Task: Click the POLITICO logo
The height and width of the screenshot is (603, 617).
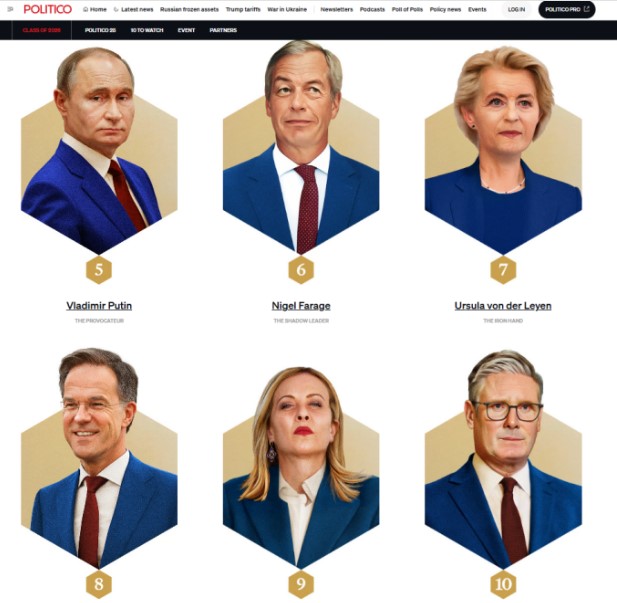Action: pyautogui.click(x=48, y=9)
